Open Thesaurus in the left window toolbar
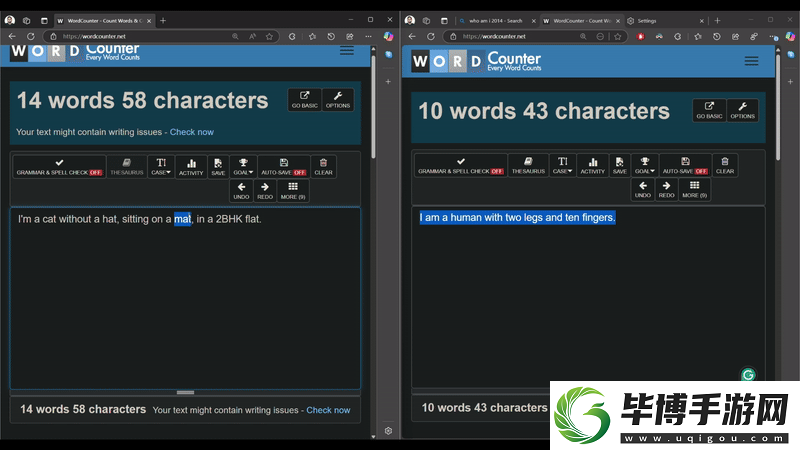The image size is (800, 450). pos(127,167)
